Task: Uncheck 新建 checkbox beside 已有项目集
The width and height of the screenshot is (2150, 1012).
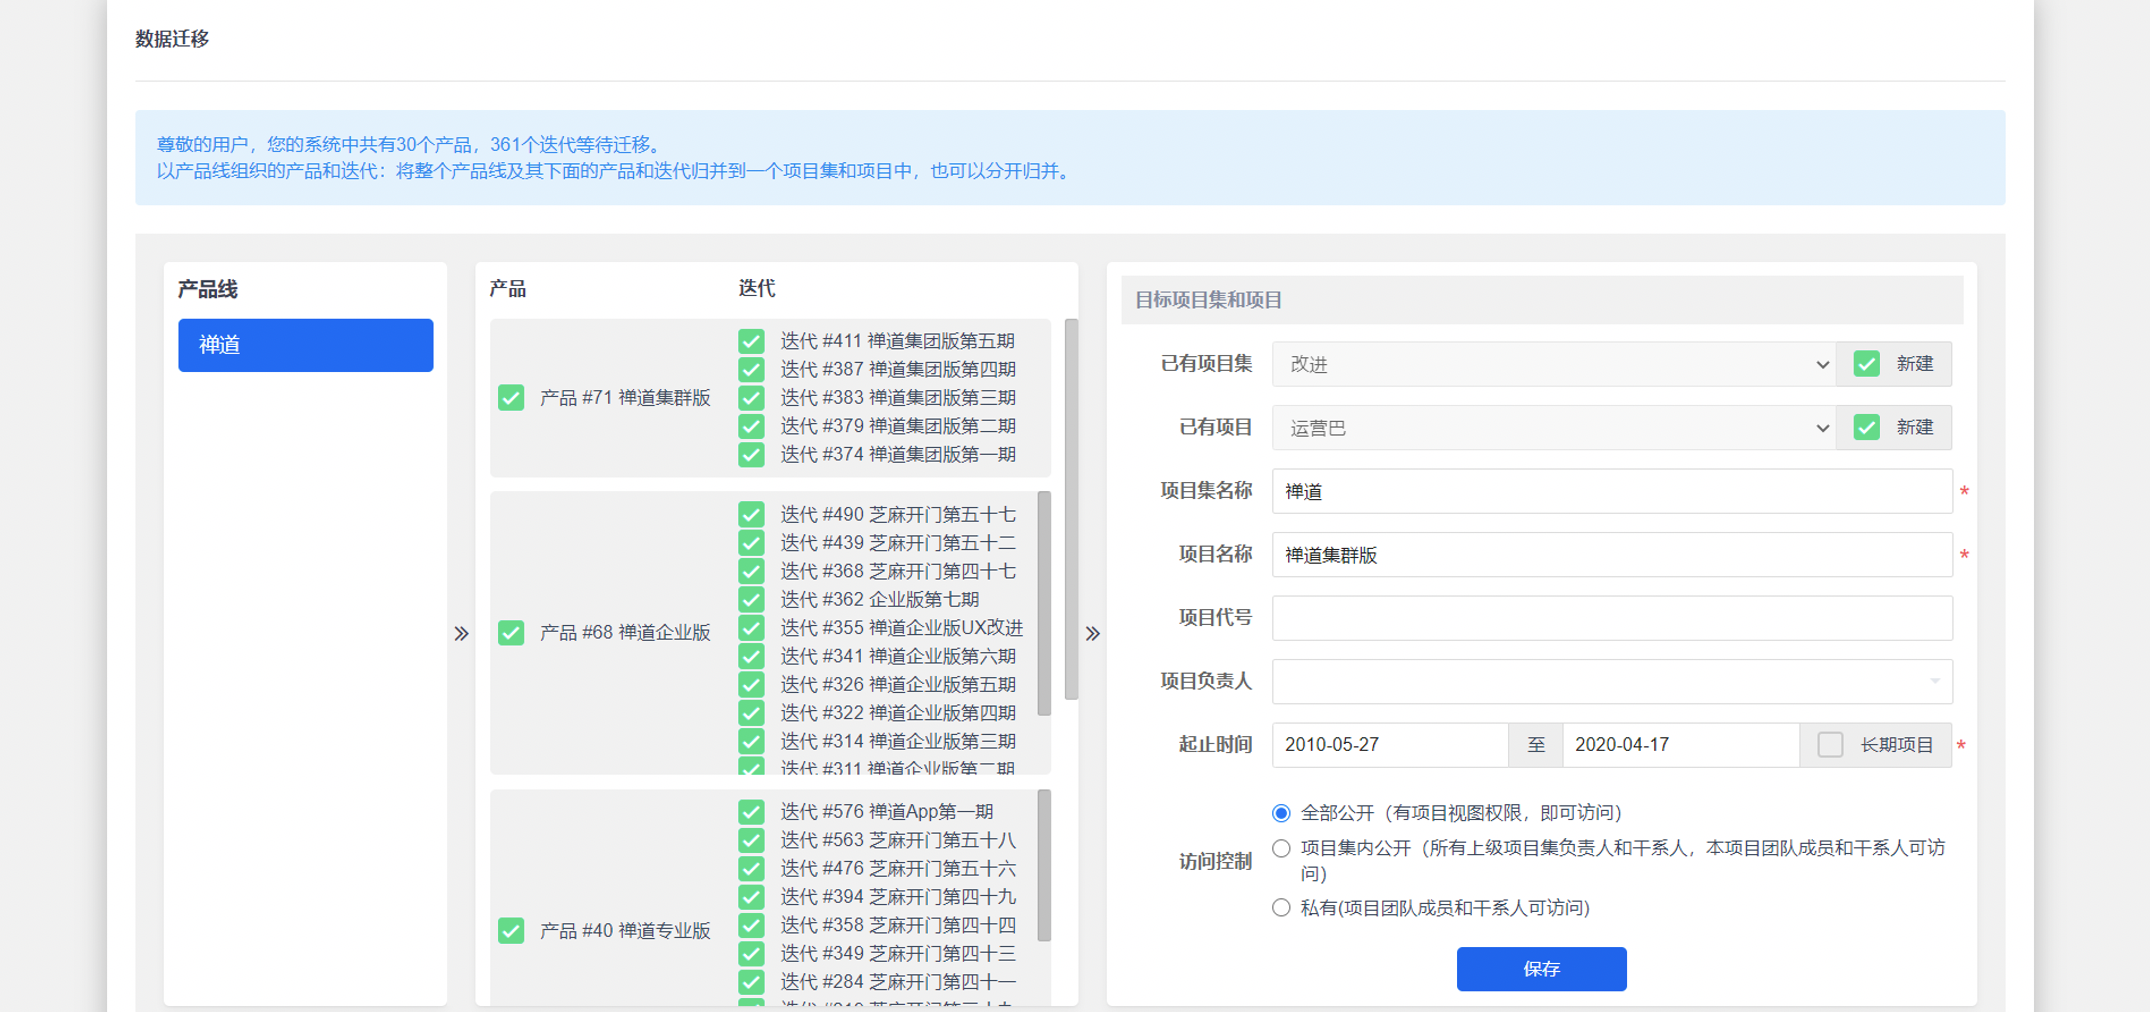Action: pos(1866,364)
